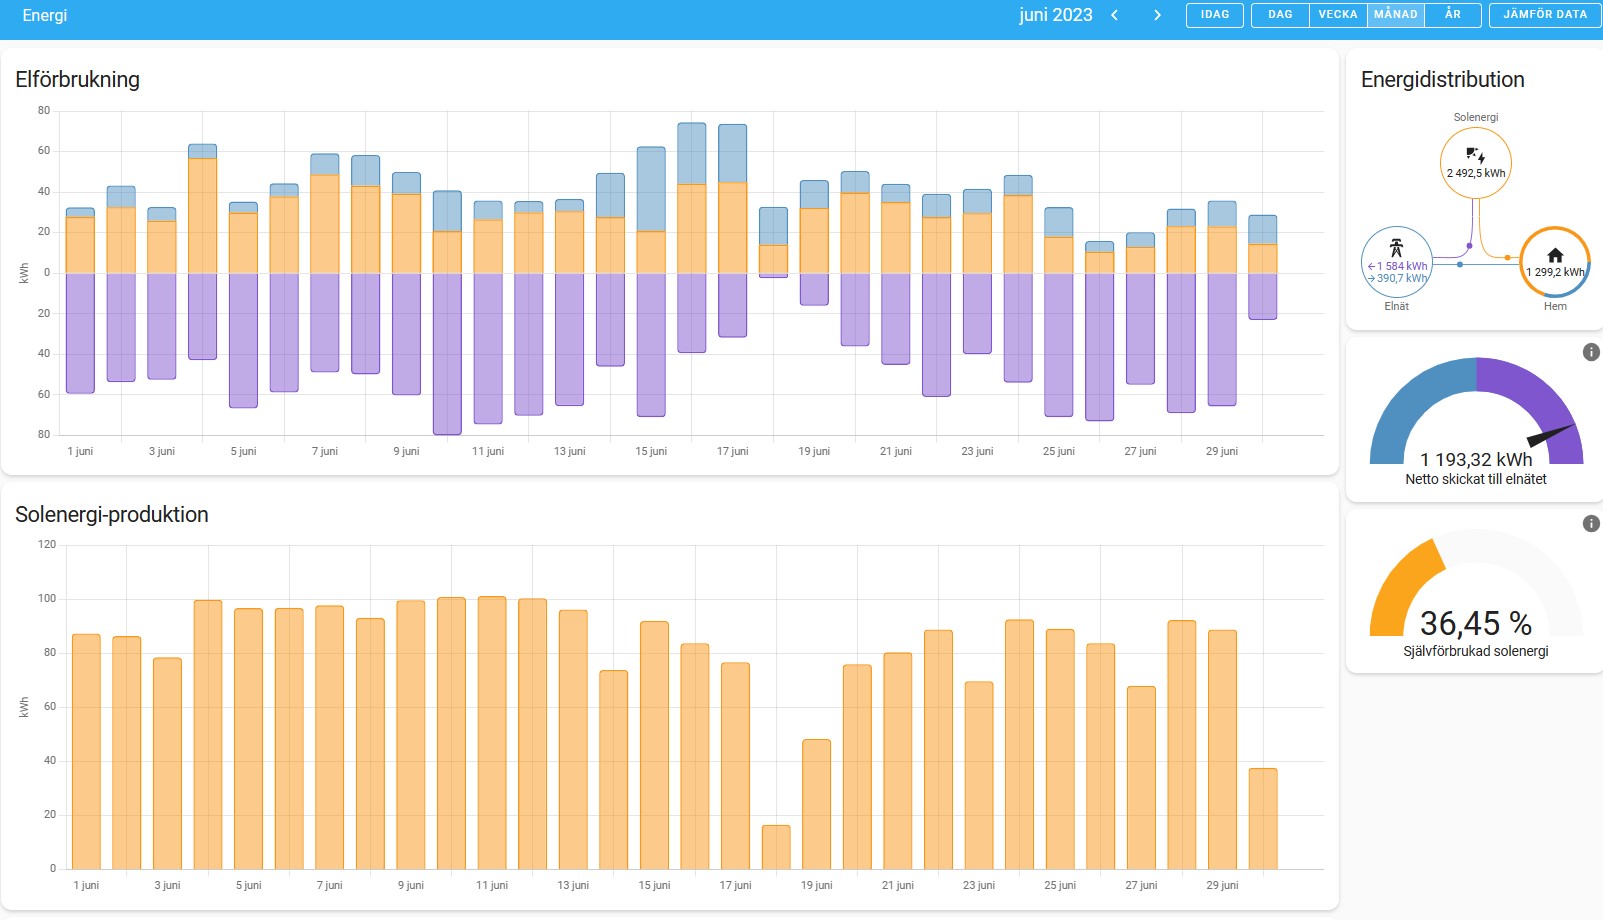Click the blue bar segment for 16 juni in Elförbrukning
Viewport: 1603px width, 920px height.
[692, 154]
